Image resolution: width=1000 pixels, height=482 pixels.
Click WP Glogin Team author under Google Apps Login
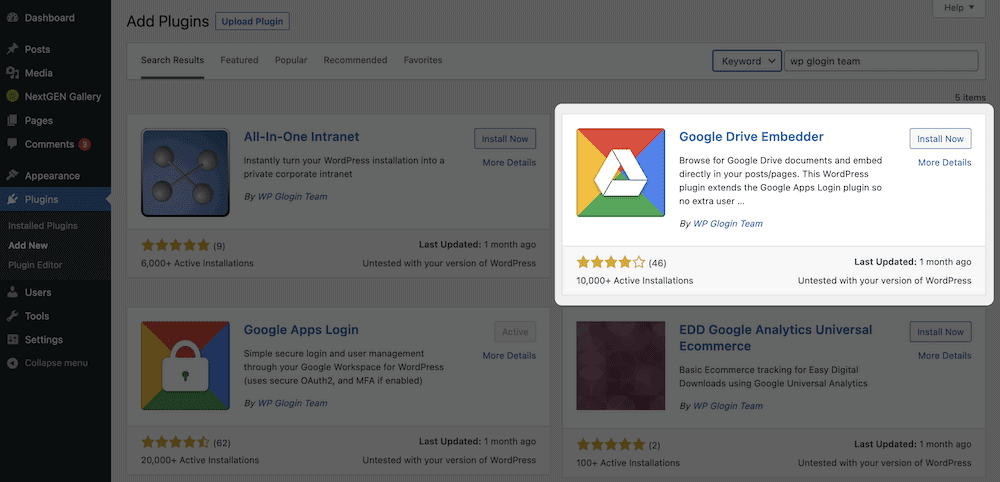(x=292, y=403)
